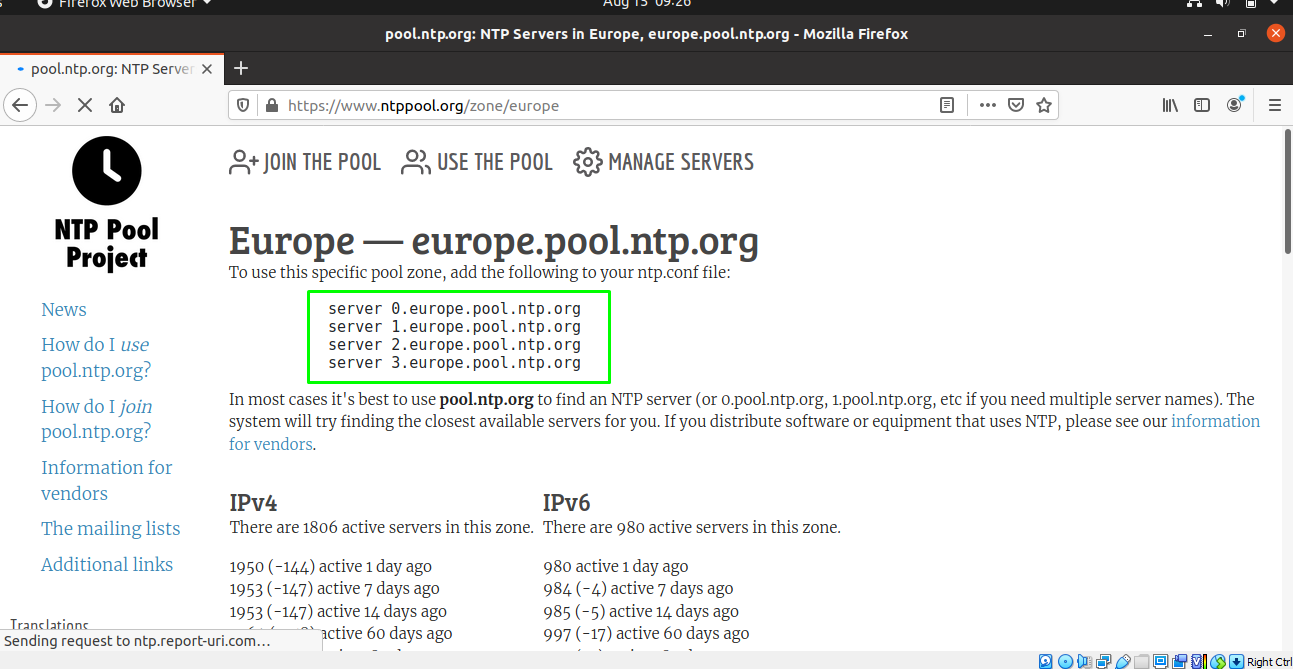Open the volume icon in system tray

(1225, 3)
